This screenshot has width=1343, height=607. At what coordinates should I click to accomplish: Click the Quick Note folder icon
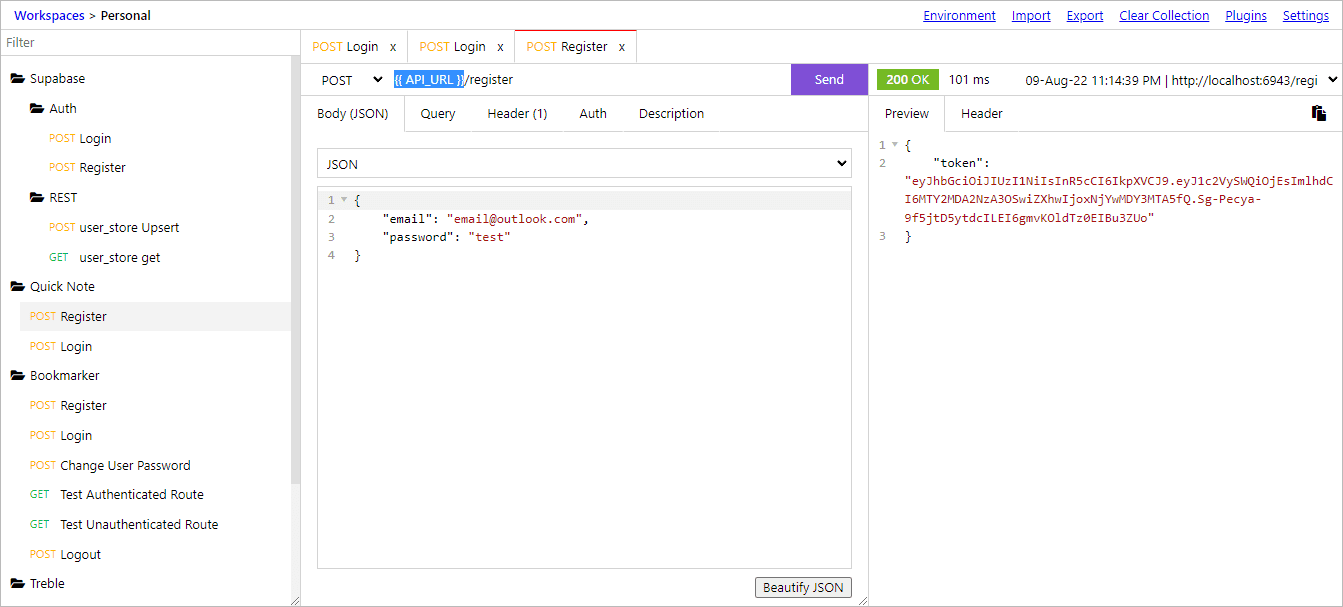click(17, 287)
